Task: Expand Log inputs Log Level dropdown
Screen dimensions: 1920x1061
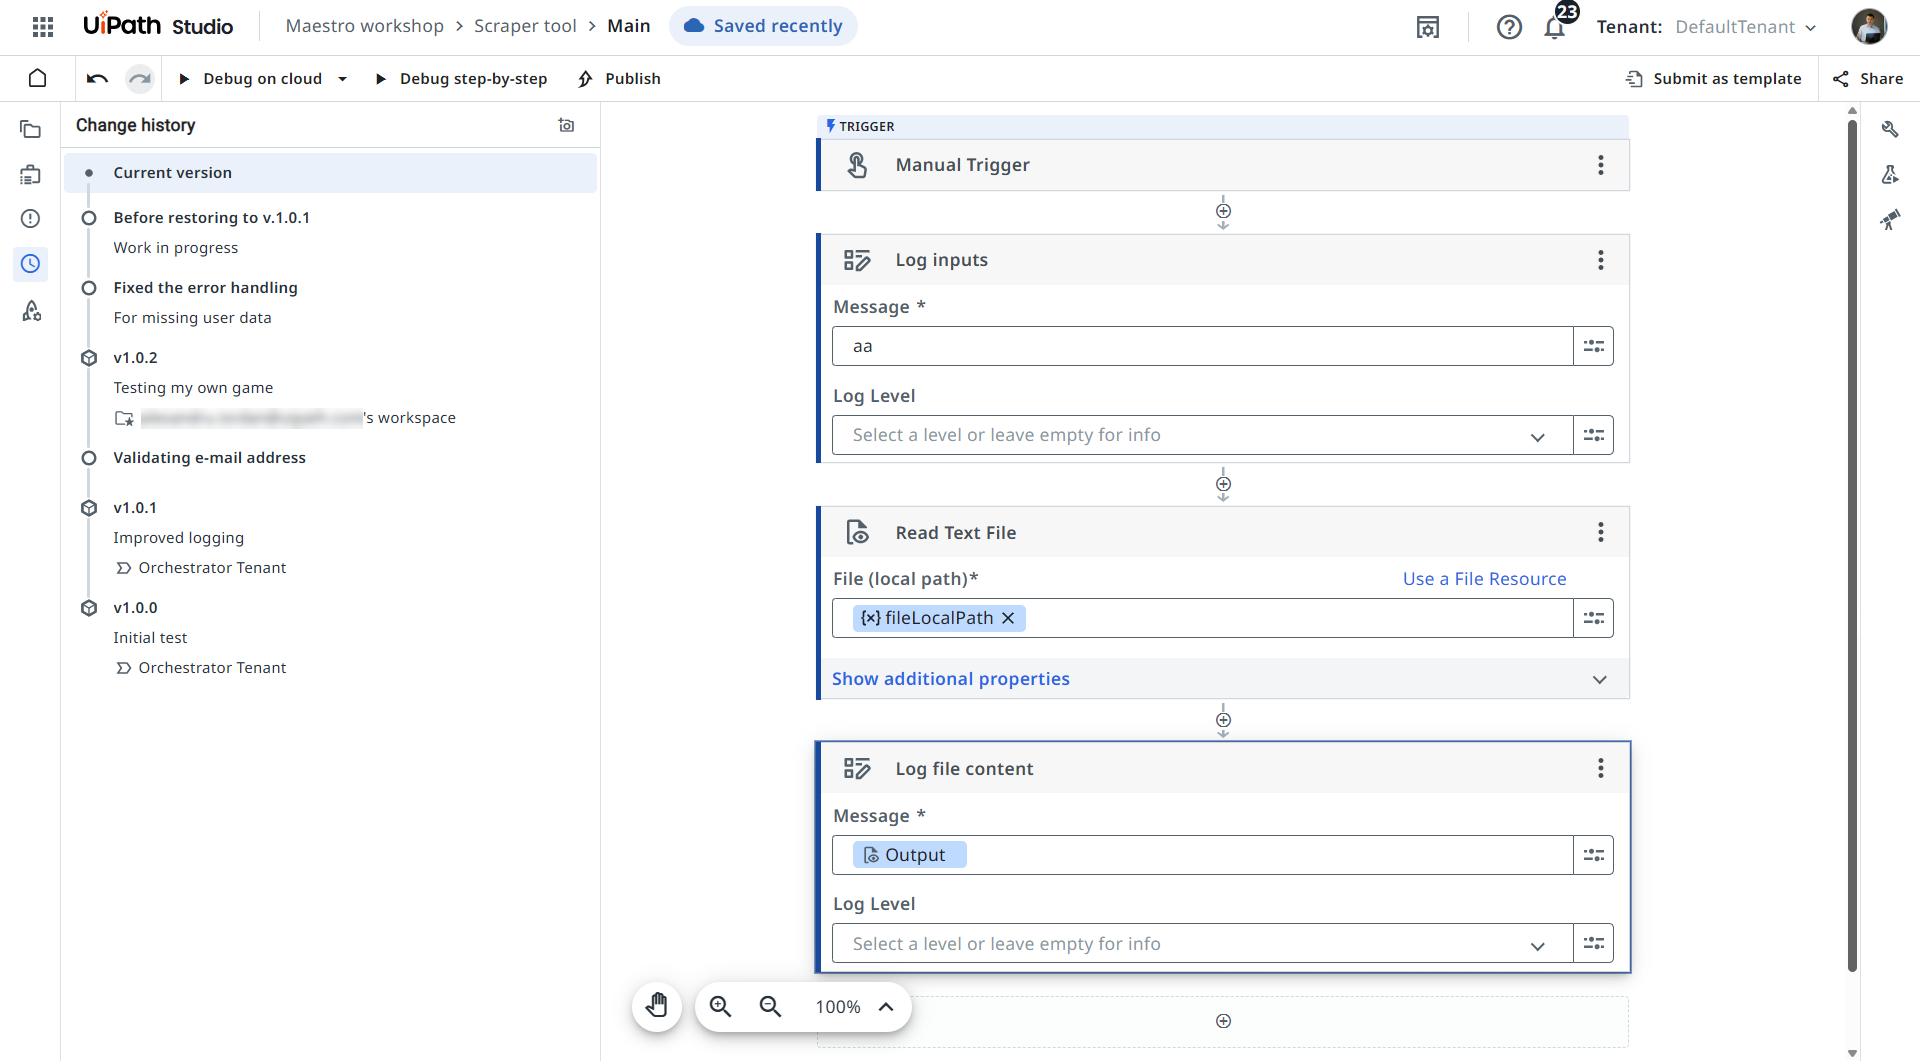Action: pyautogui.click(x=1537, y=436)
